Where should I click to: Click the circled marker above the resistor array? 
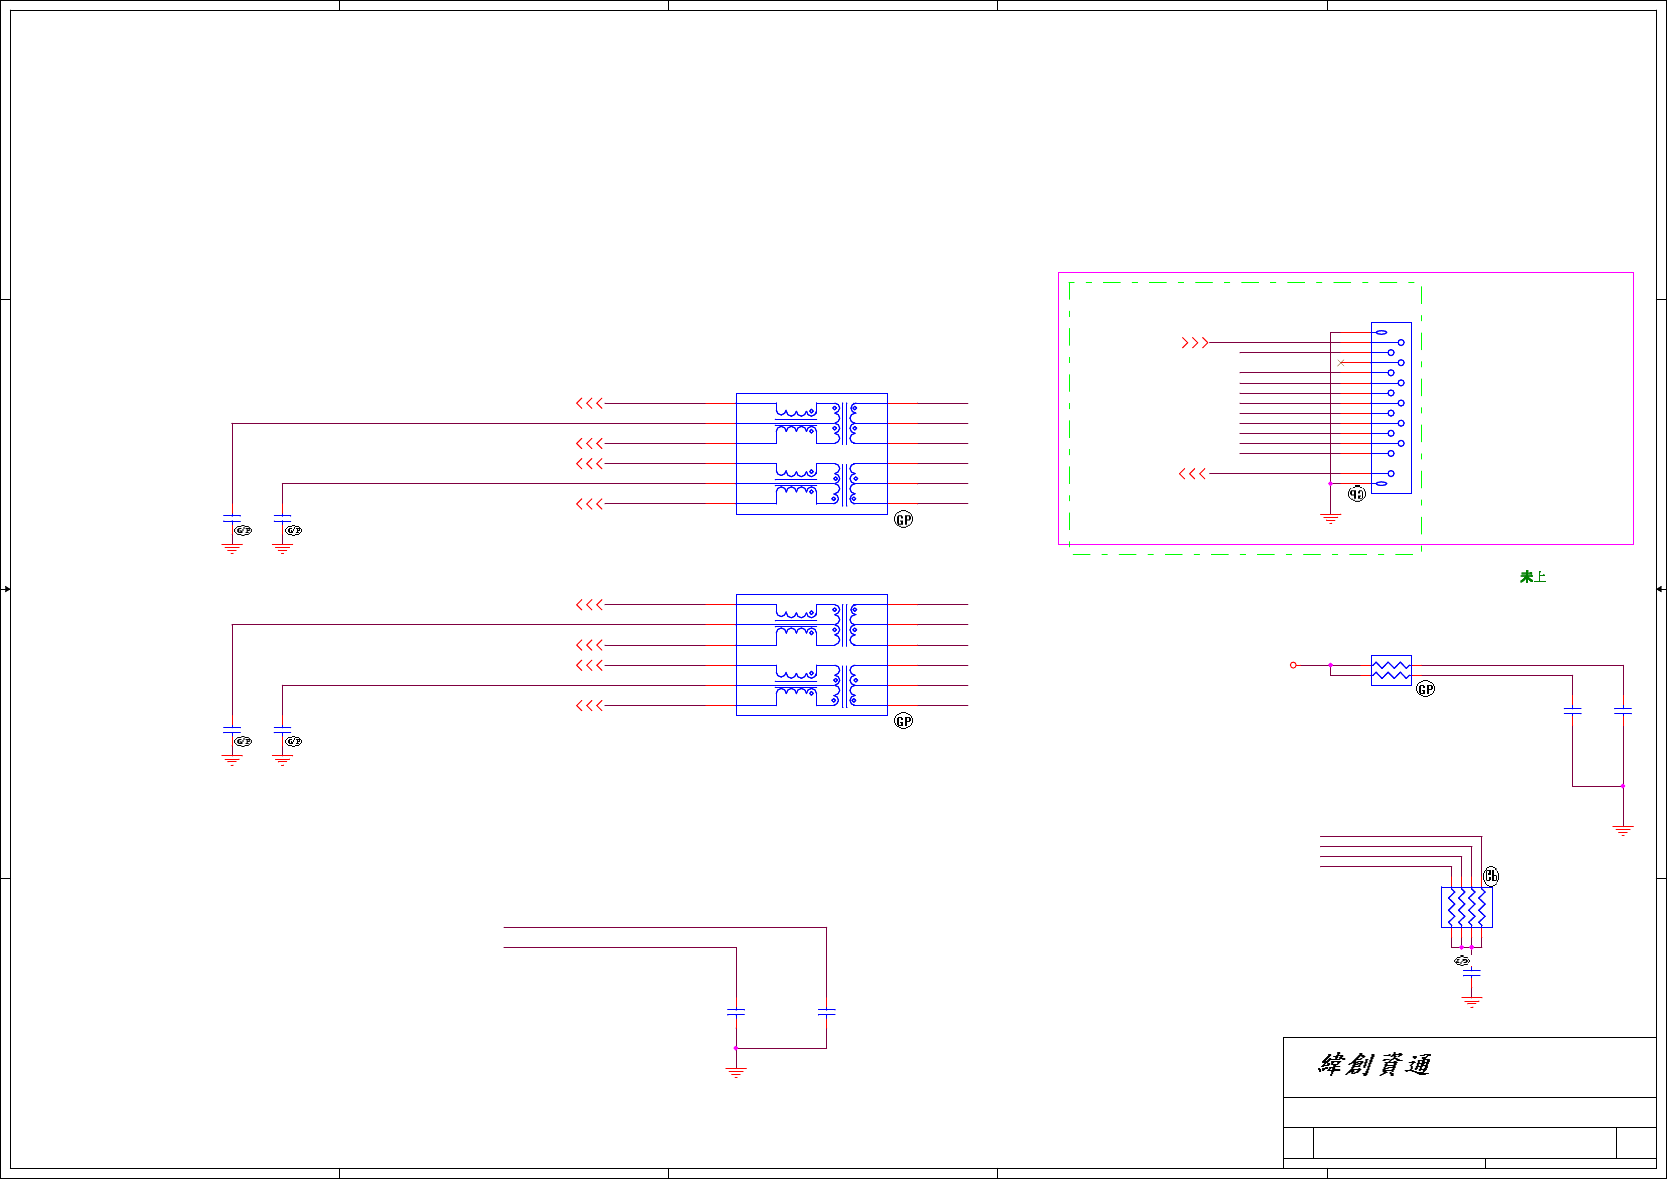pyautogui.click(x=1491, y=876)
